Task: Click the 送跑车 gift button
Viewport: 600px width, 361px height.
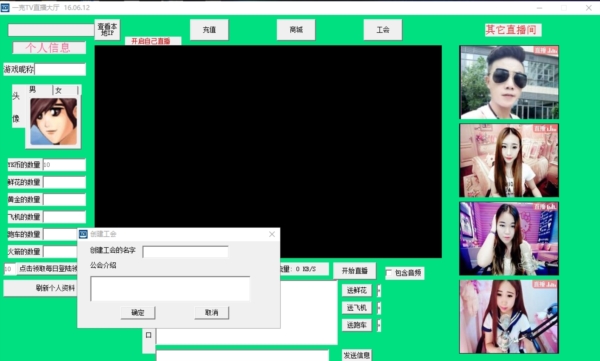Action: coord(357,325)
